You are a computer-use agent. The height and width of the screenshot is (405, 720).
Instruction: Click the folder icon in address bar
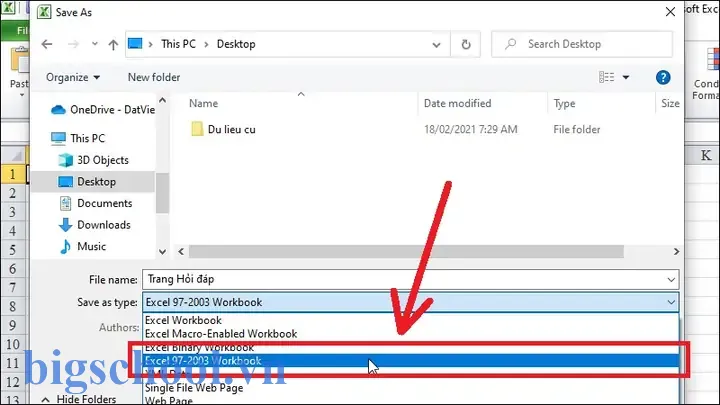(135, 44)
